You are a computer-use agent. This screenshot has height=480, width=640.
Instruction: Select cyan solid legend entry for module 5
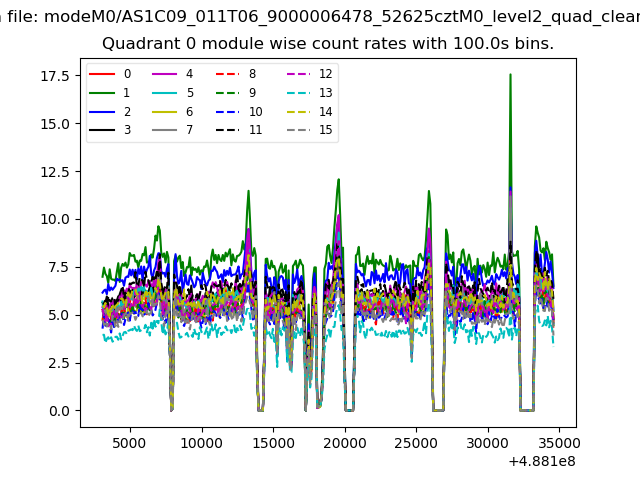(x=165, y=93)
